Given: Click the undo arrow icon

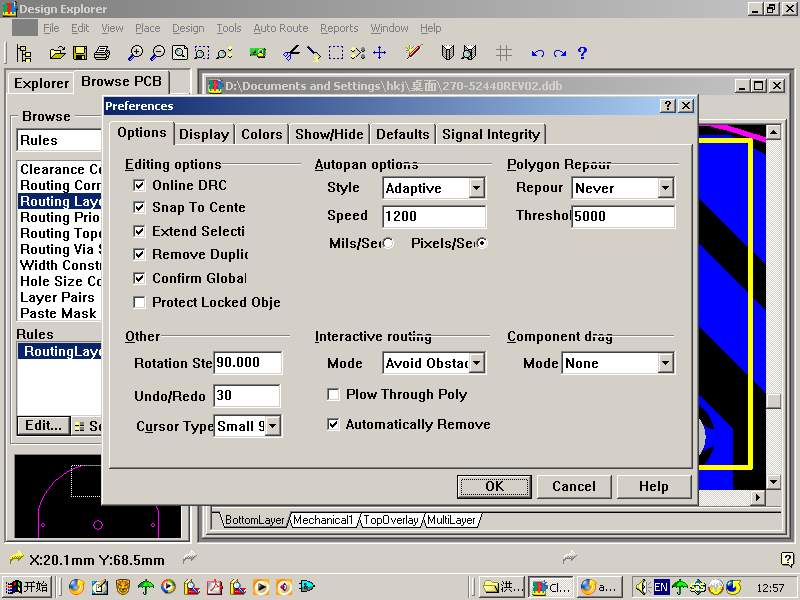Looking at the screenshot, I should pos(538,53).
